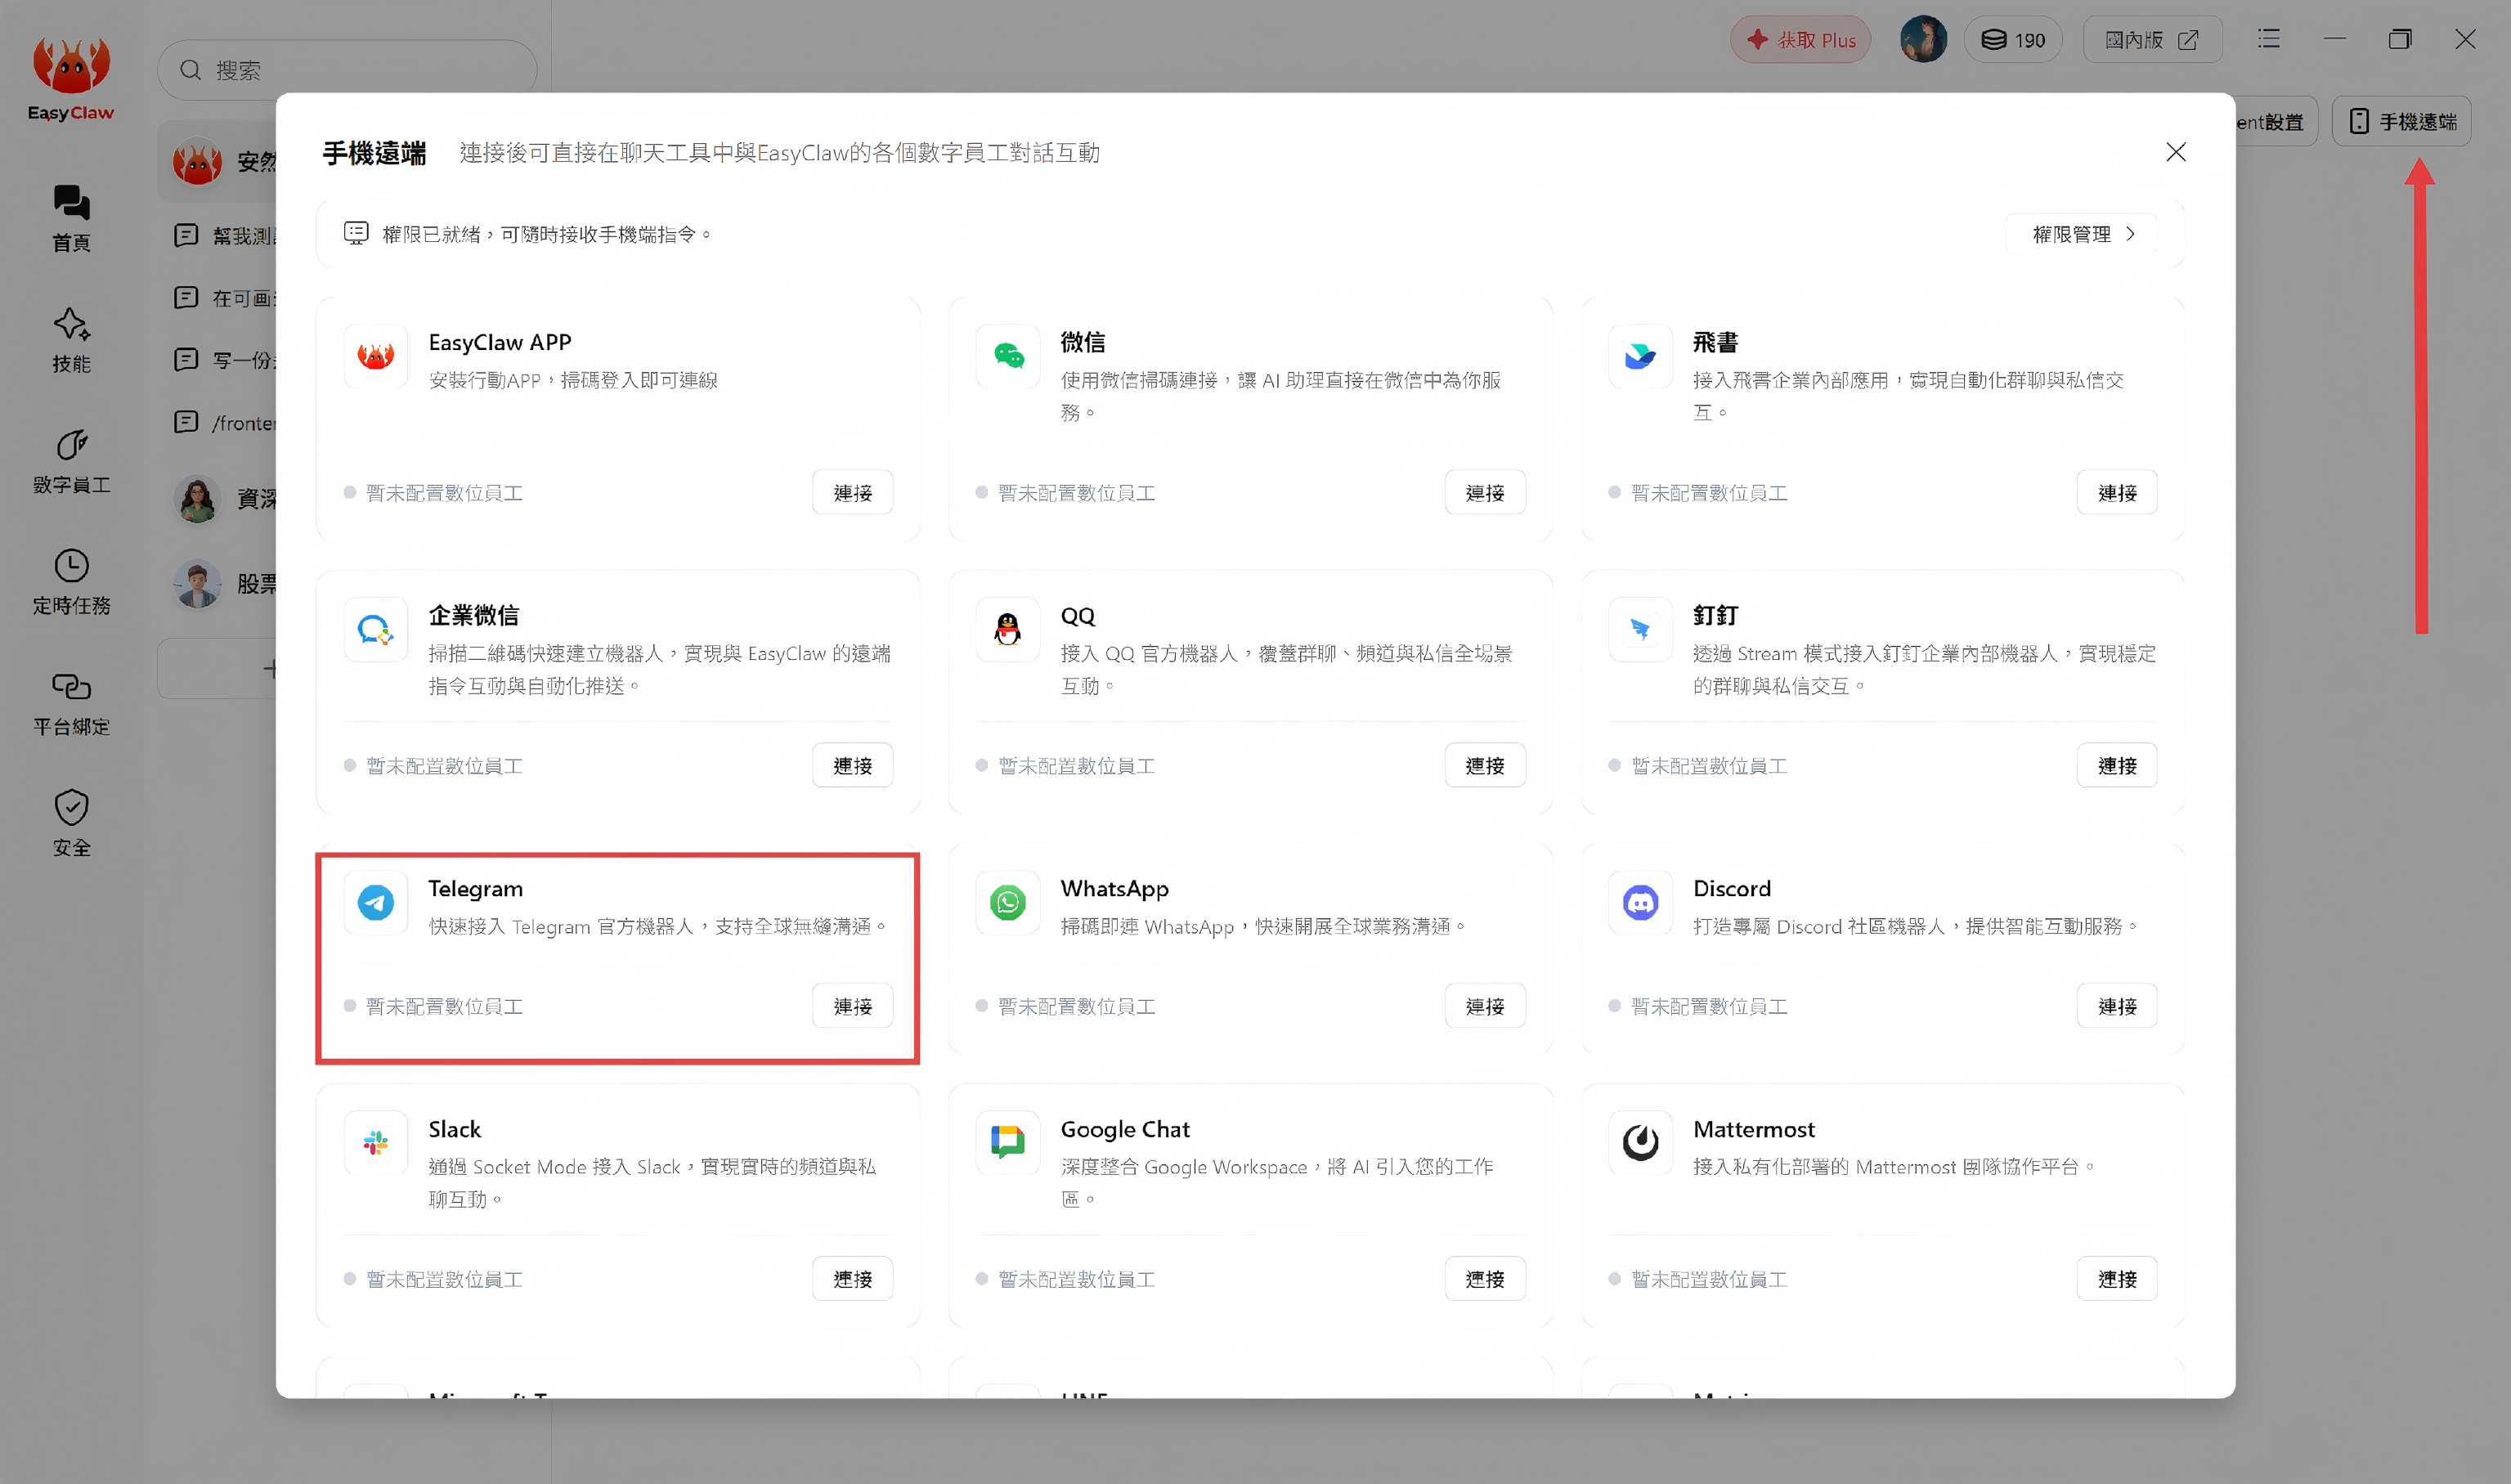Connect Google Chat with 連接 button
Image resolution: width=2511 pixels, height=1484 pixels.
(x=1485, y=1279)
